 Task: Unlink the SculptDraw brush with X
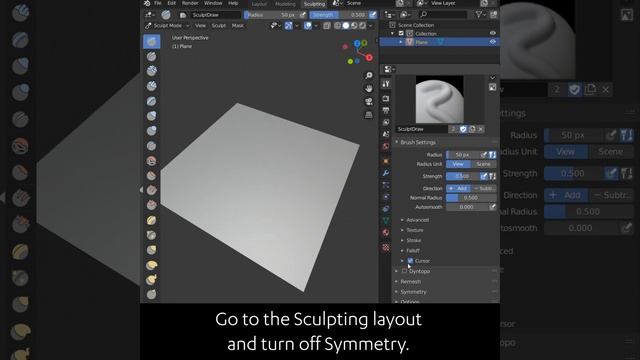480,129
